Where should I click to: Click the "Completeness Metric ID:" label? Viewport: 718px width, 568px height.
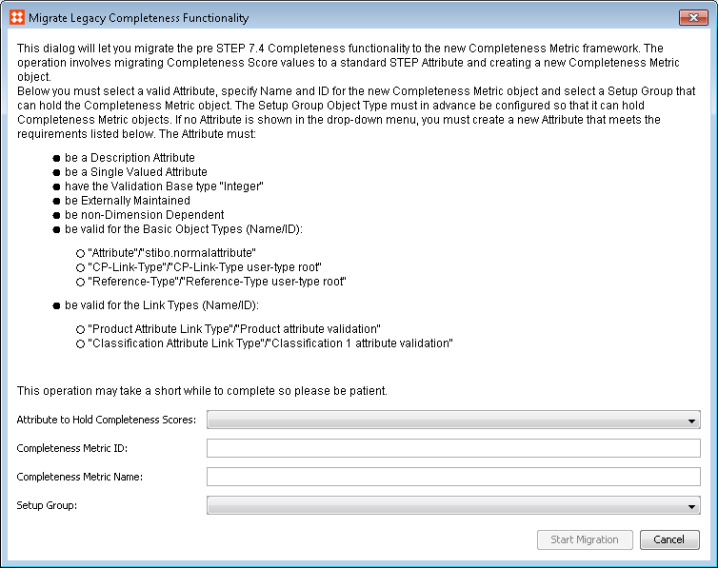pos(72,448)
